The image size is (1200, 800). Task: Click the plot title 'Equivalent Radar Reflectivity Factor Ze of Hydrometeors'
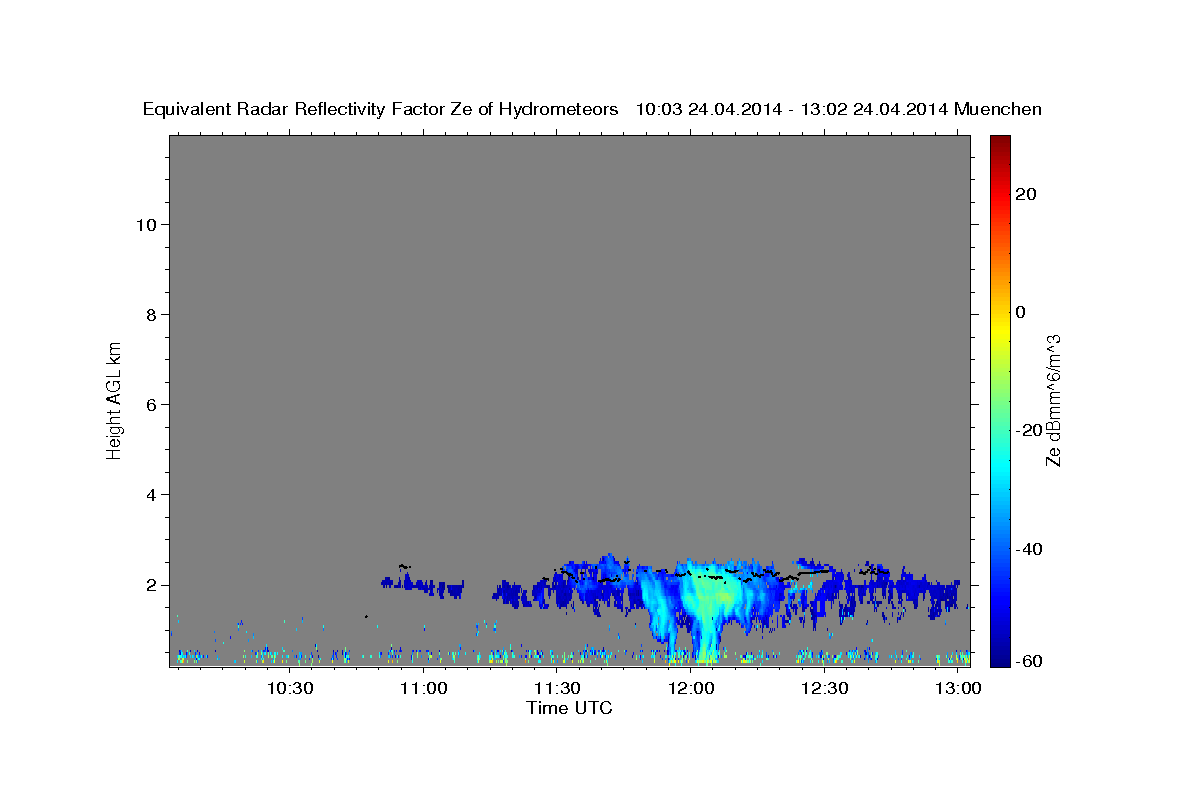click(380, 109)
